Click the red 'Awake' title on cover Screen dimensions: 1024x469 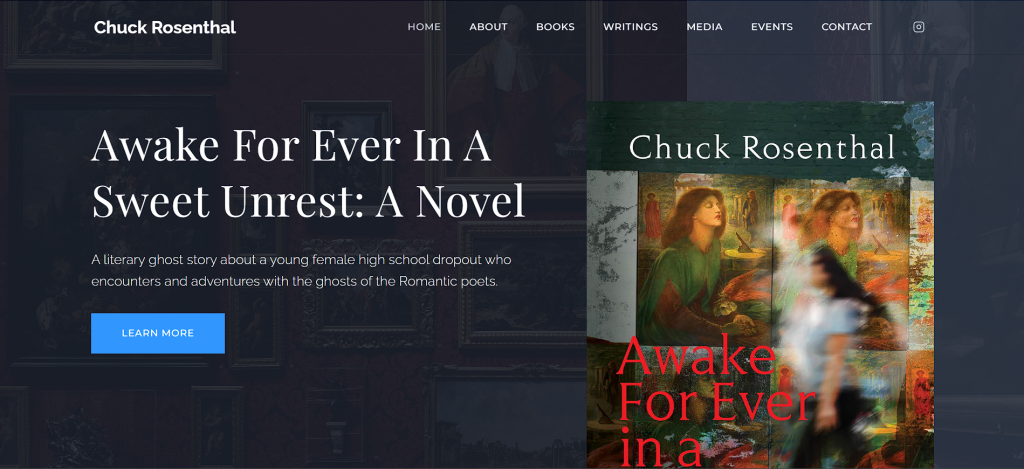pyautogui.click(x=696, y=356)
